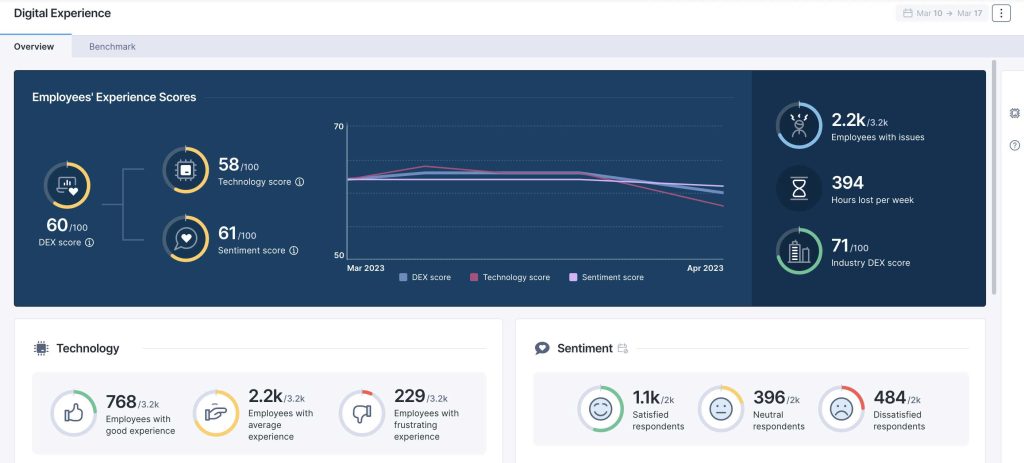Screen dimensions: 1024x463
Task: Toggle Sentiment score series in chart legend
Action: (606, 277)
